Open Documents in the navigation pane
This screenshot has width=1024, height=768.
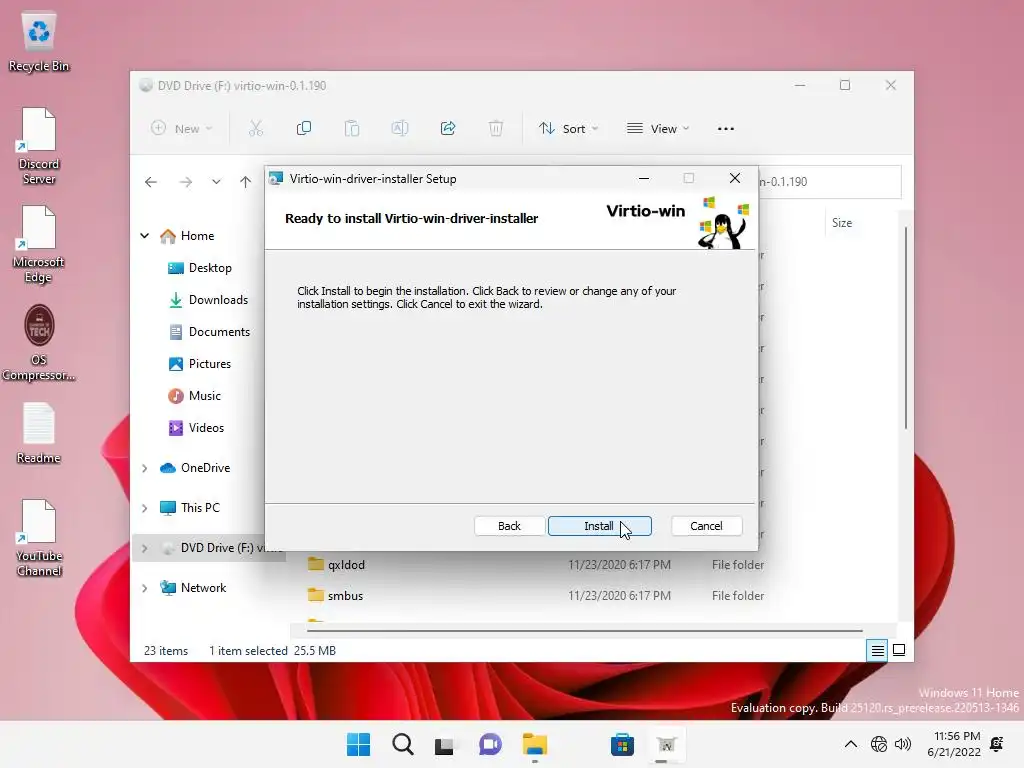(x=209, y=332)
